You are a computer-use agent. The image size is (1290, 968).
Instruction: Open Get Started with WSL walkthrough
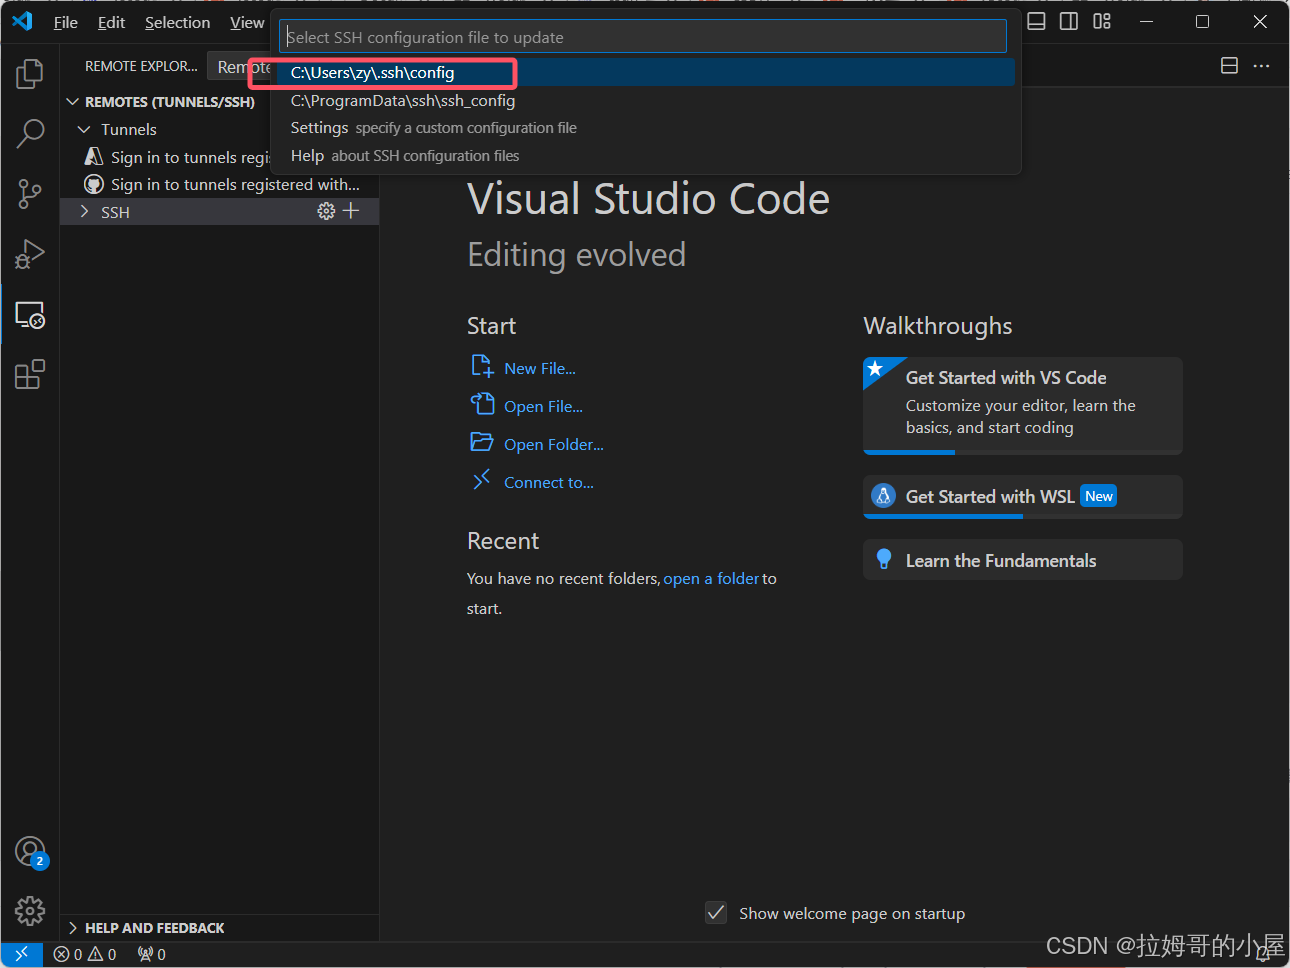tap(1023, 497)
